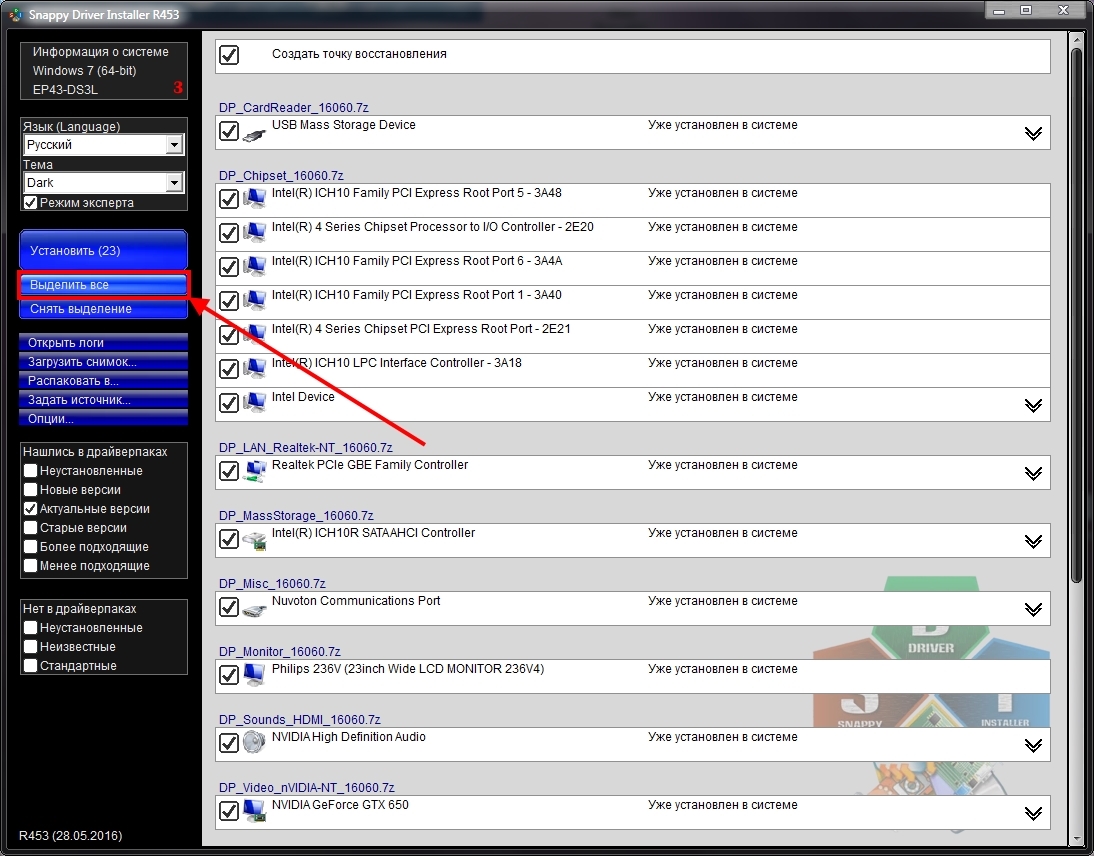Click the 'R453 (28.05.2016)' version text

coord(70,836)
